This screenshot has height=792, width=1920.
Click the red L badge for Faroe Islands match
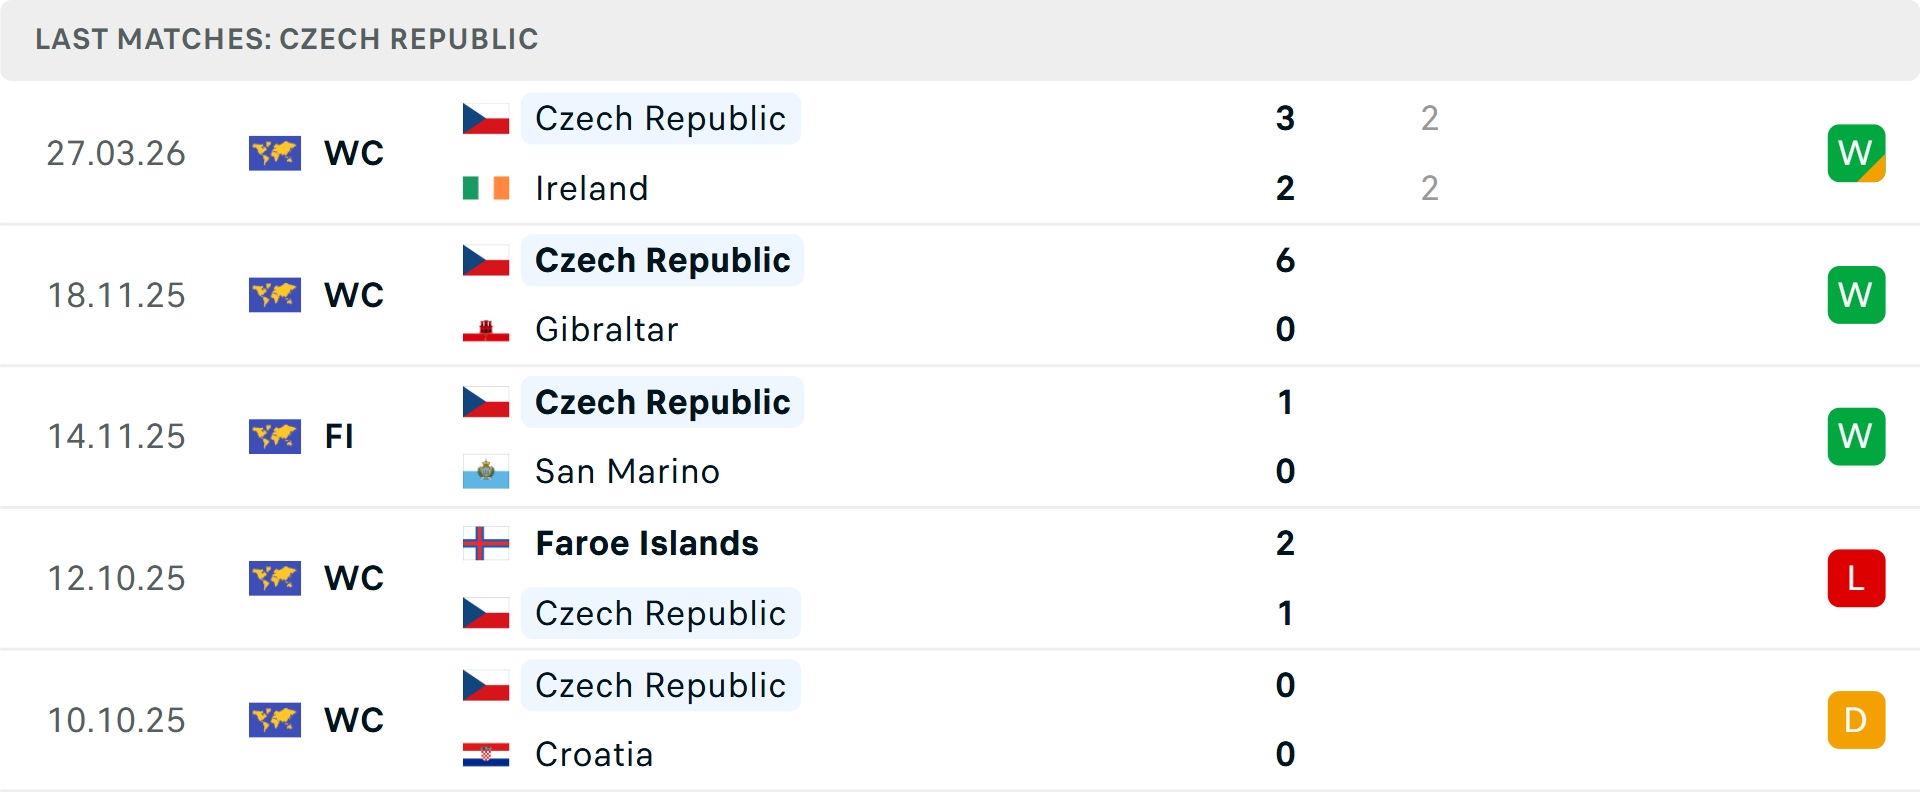click(x=1856, y=578)
